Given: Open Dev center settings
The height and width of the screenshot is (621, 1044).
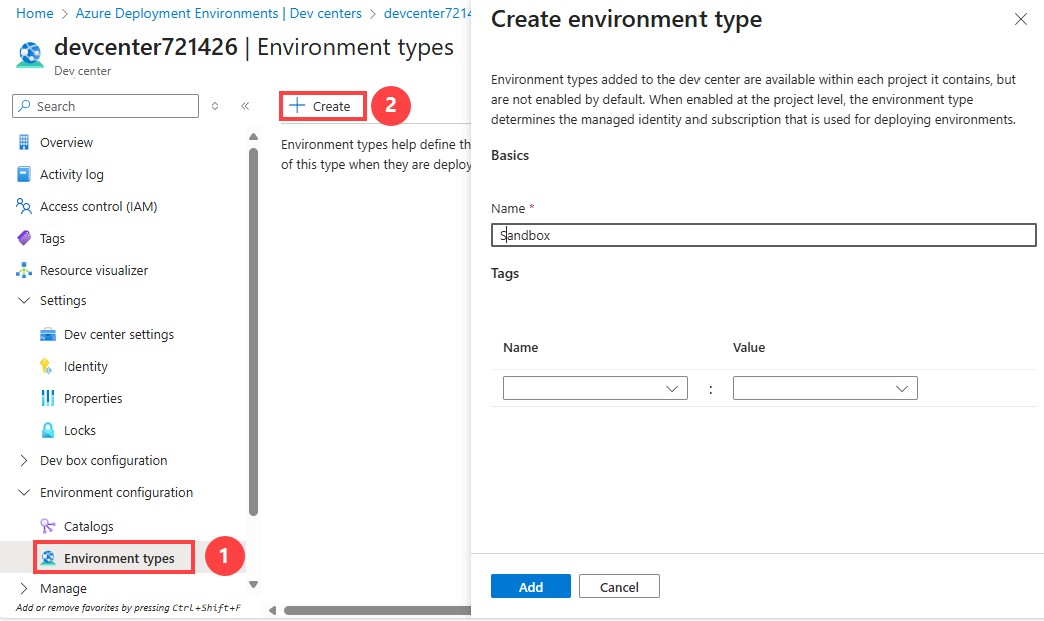Looking at the screenshot, I should (x=118, y=334).
